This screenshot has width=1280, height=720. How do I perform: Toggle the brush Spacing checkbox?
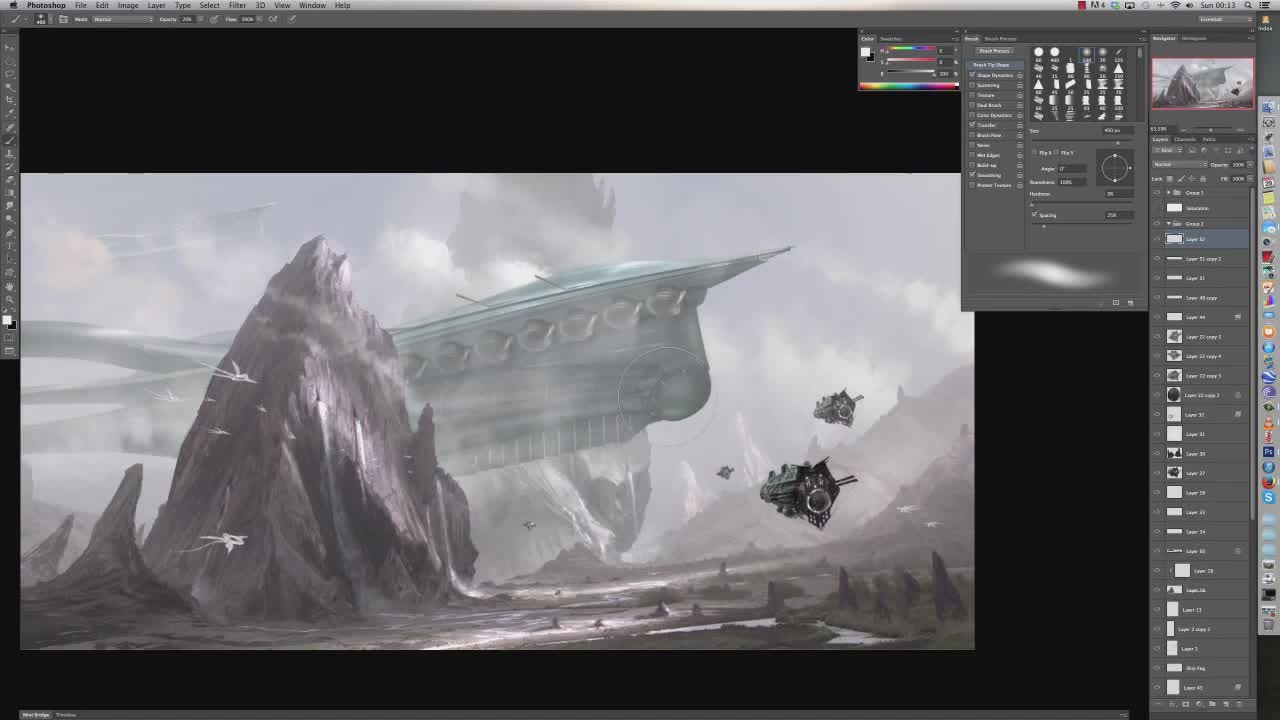pos(1035,215)
